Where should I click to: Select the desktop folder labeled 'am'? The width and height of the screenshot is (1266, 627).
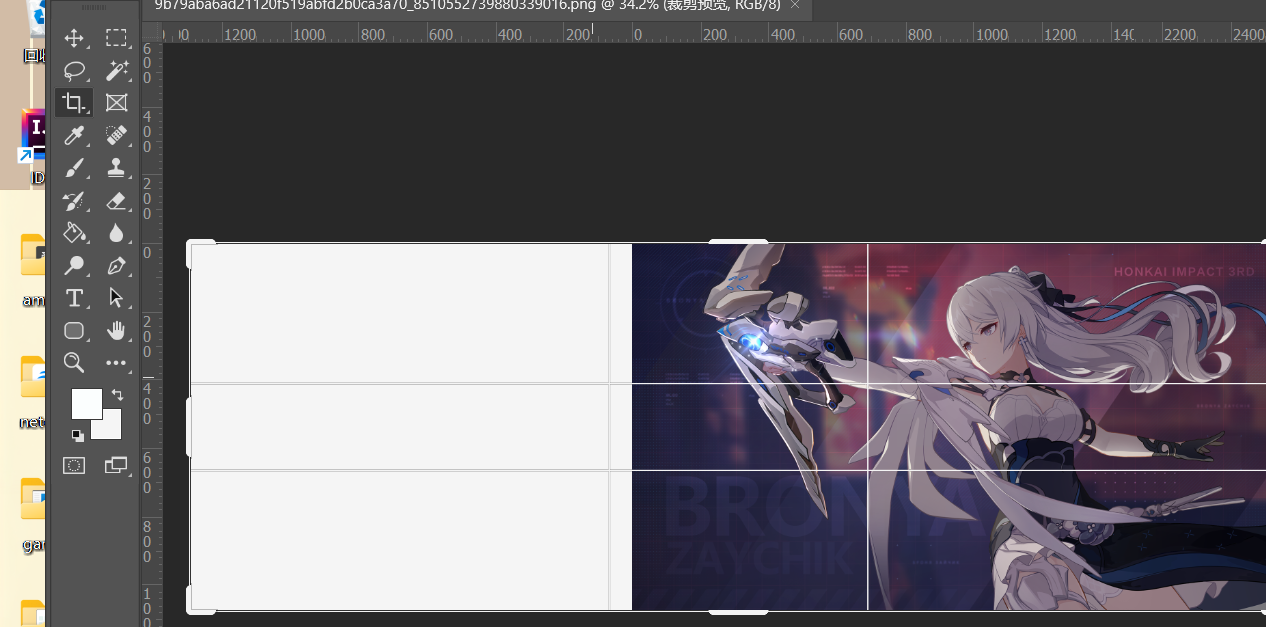pyautogui.click(x=33, y=271)
